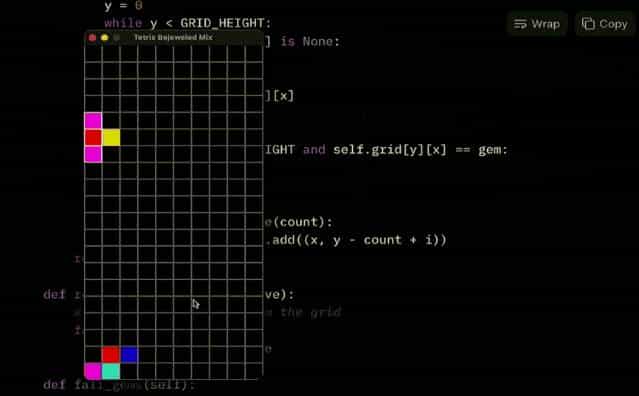
Task: Click the red gem near the bottom
Action: click(111, 354)
